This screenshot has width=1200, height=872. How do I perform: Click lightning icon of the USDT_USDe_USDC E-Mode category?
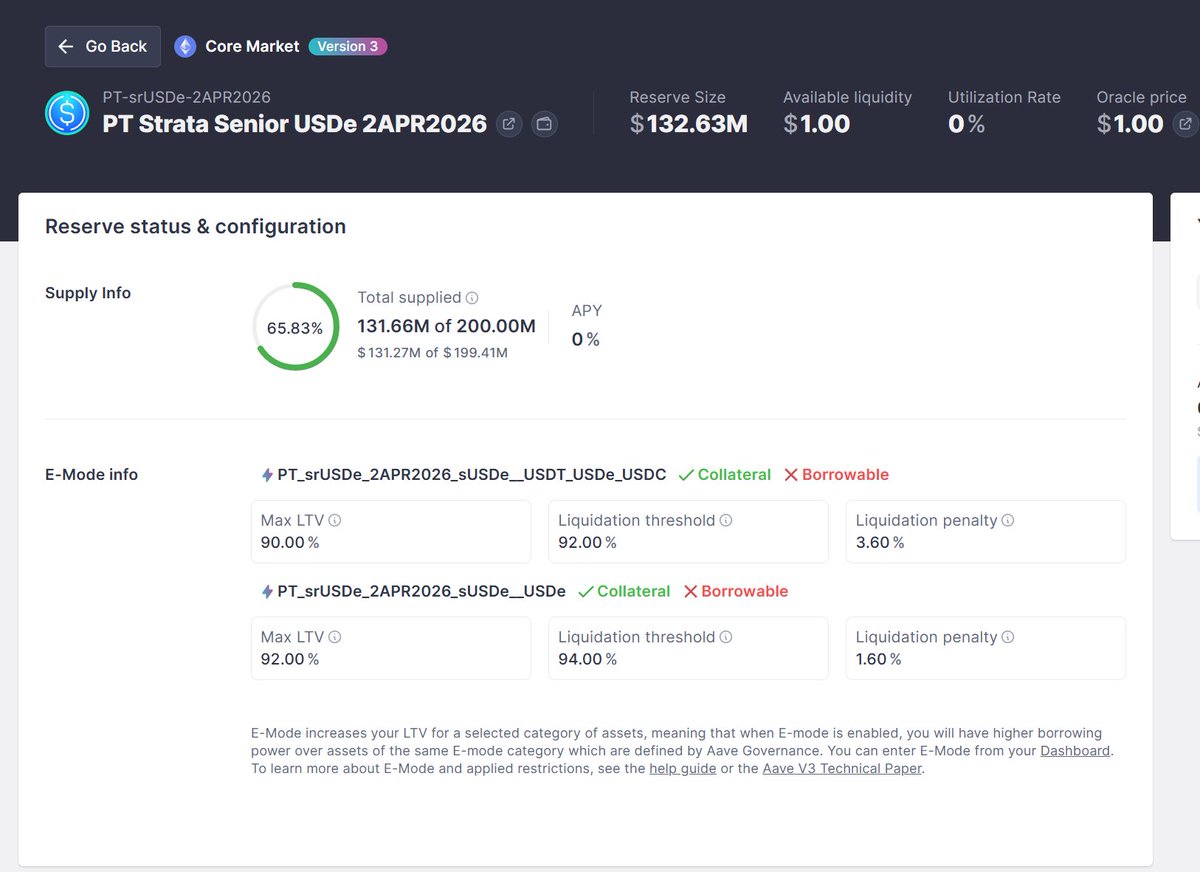pos(267,475)
